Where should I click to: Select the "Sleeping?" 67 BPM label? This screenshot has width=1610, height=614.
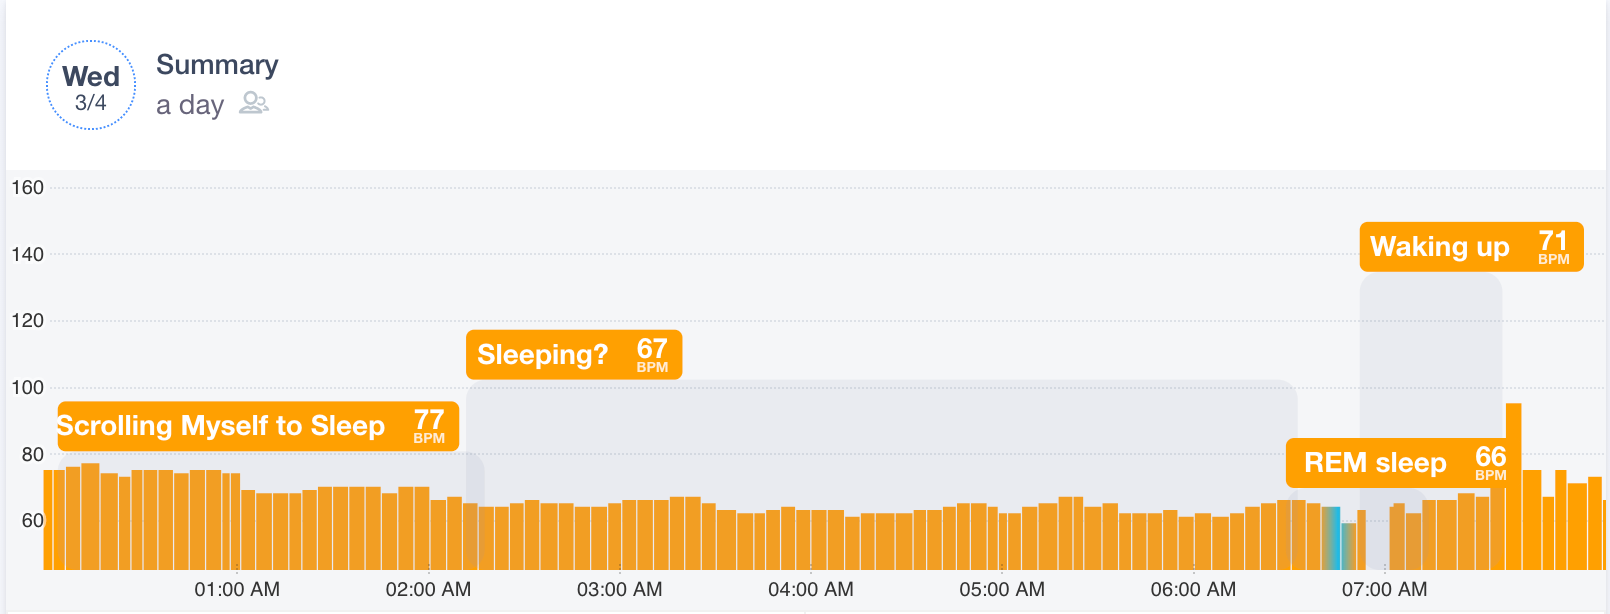click(574, 354)
